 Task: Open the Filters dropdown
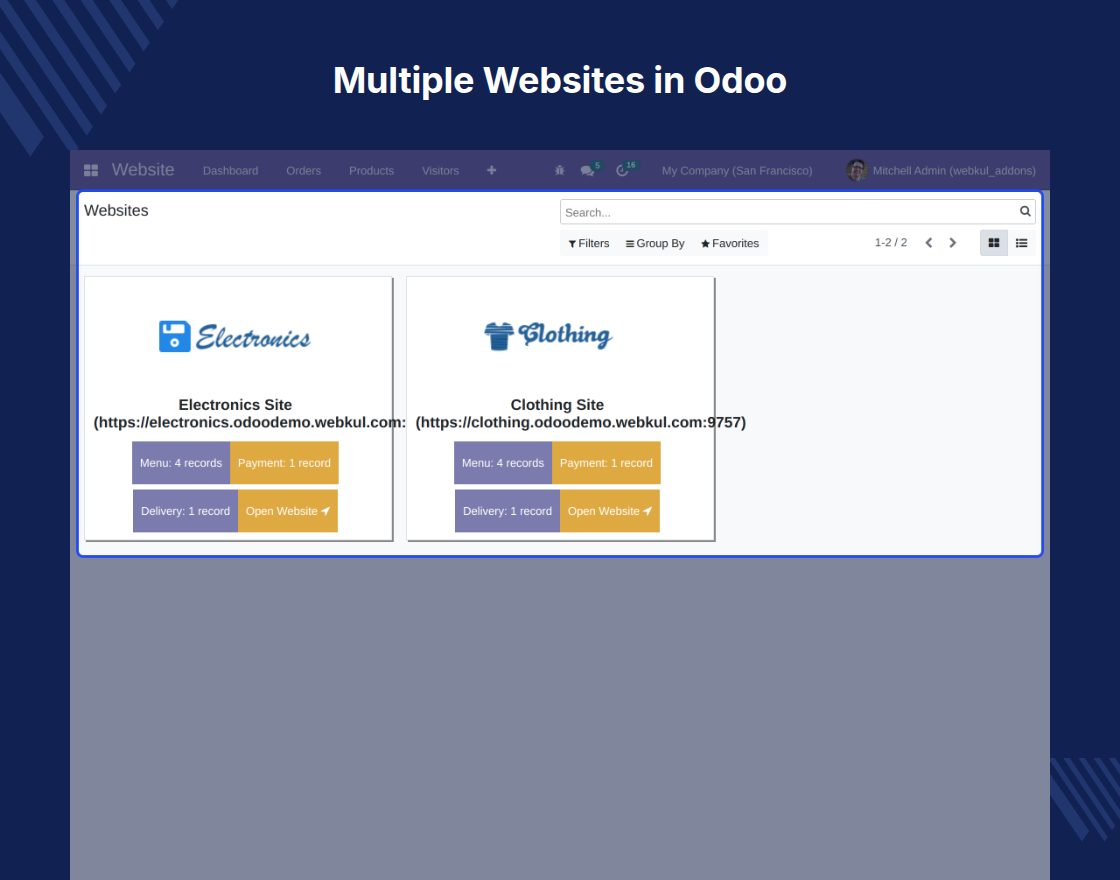(589, 244)
